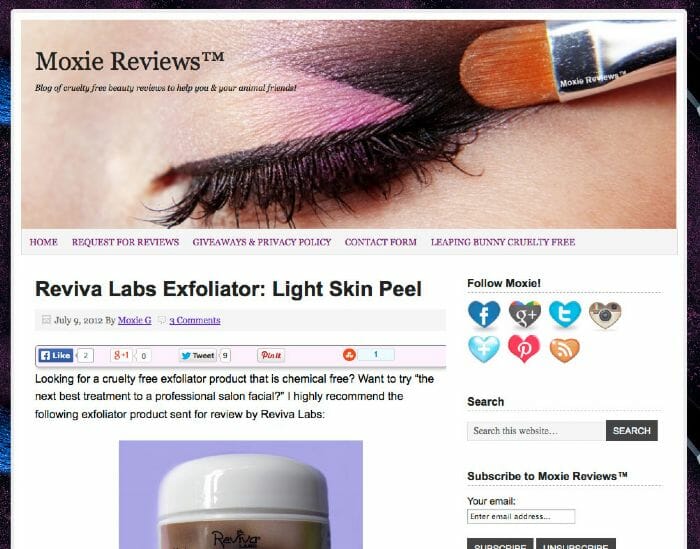Visit the Twitter heart icon
Image resolution: width=700 pixels, height=549 pixels.
tap(565, 314)
